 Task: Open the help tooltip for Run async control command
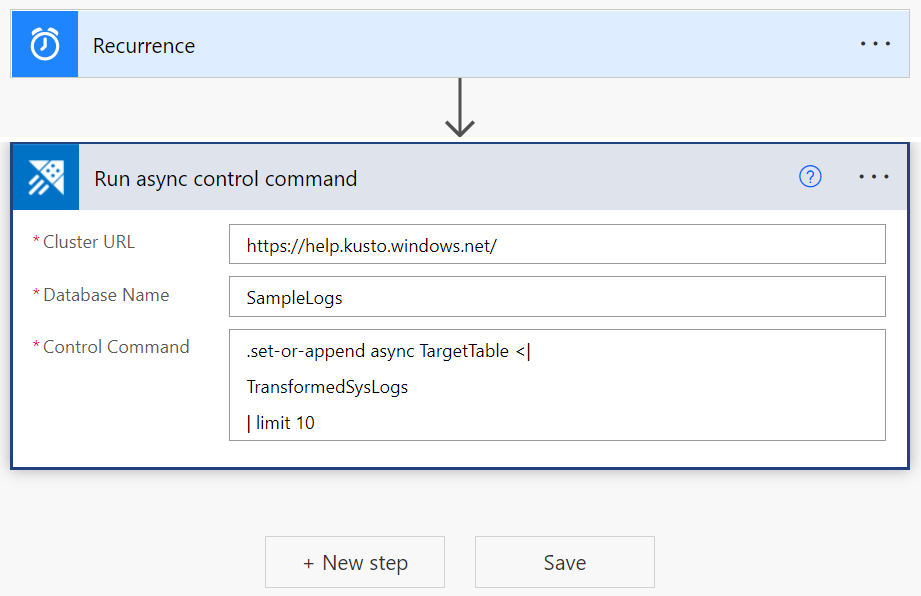pyautogui.click(x=809, y=176)
